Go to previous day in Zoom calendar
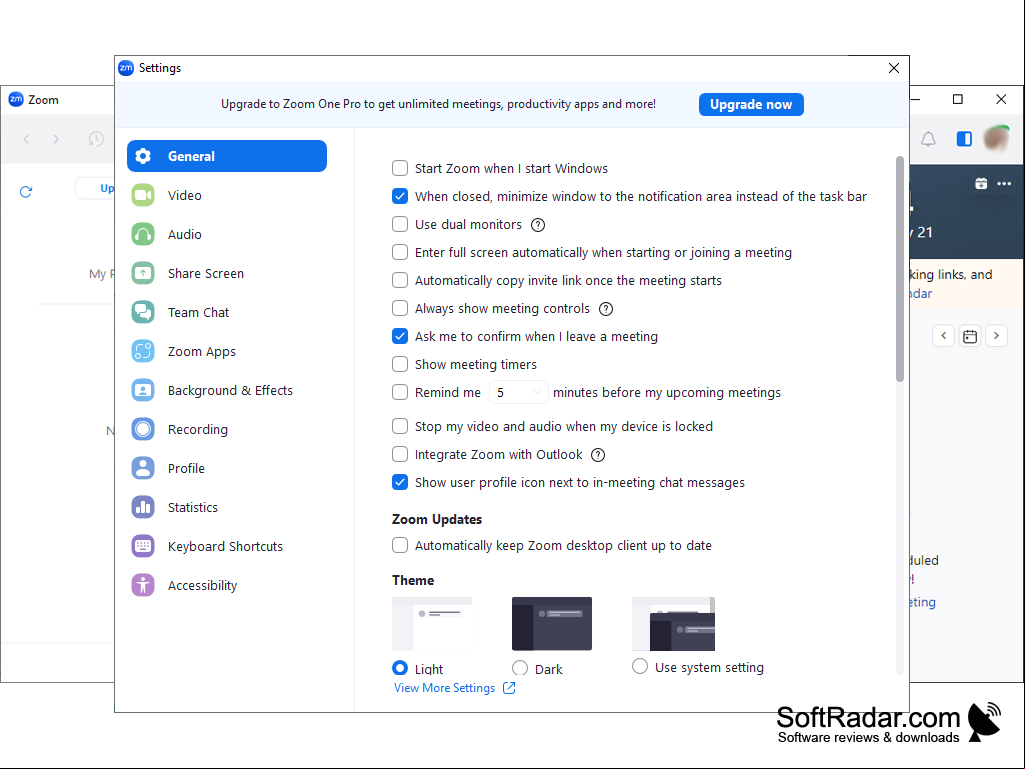This screenshot has width=1025, height=769. (x=943, y=336)
